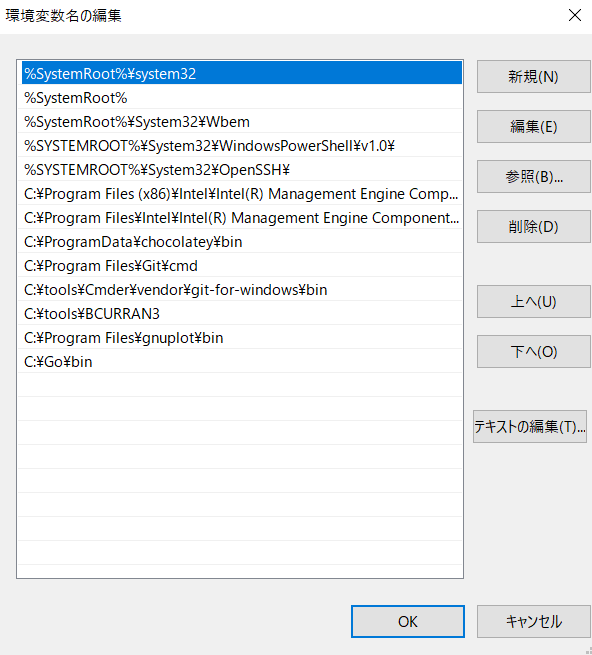Image resolution: width=592 pixels, height=655 pixels.
Task: Open テキストの編集(T)... button
Action: [530, 427]
